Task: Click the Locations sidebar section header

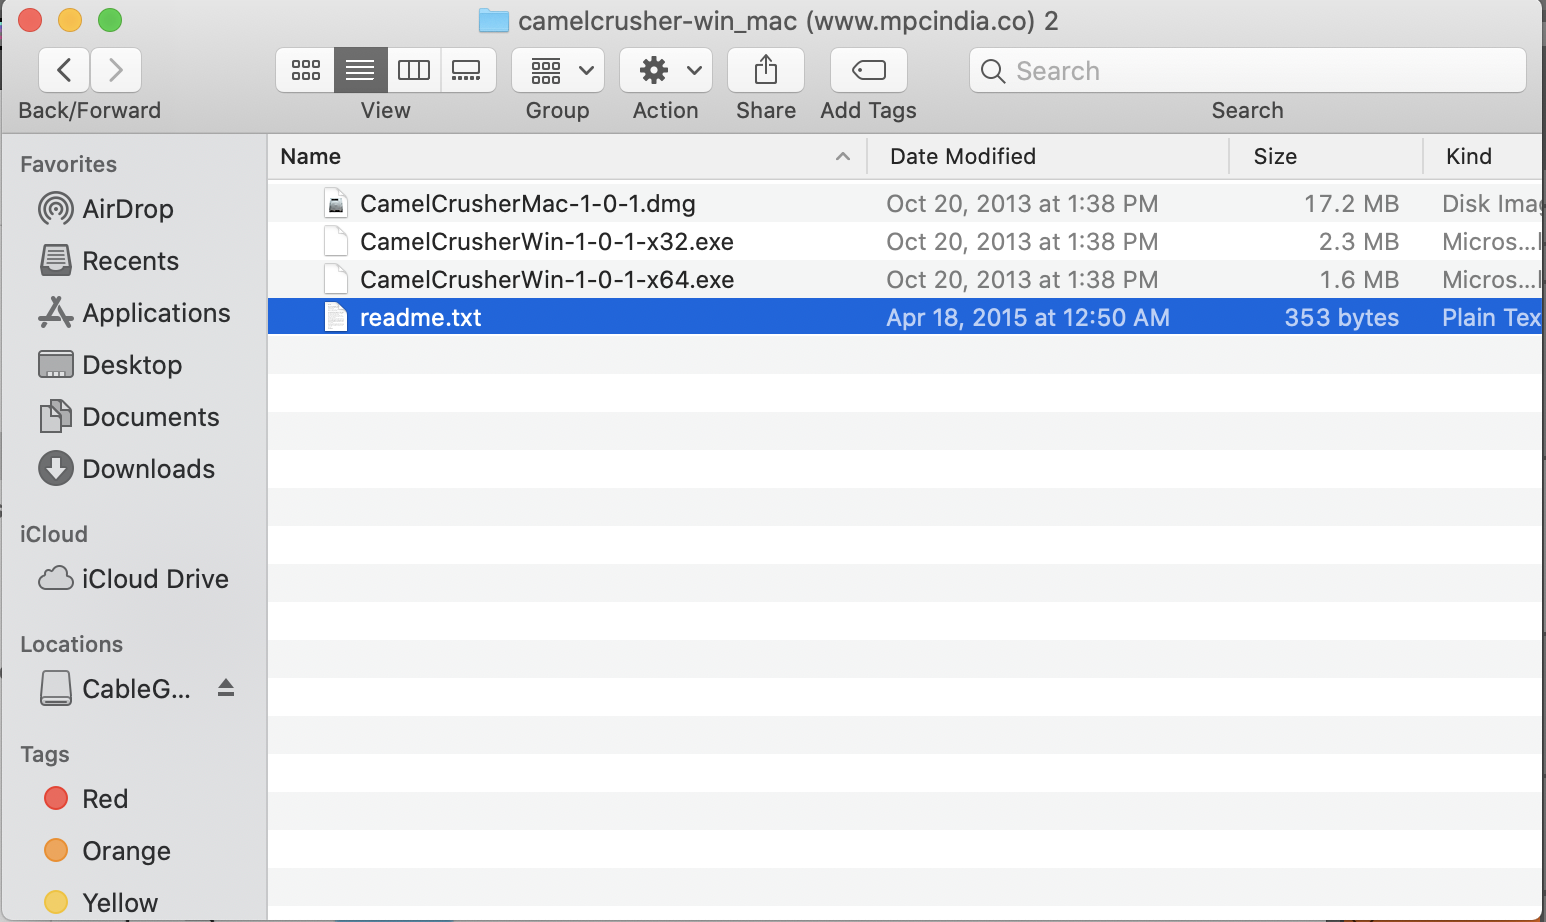Action: pos(71,644)
